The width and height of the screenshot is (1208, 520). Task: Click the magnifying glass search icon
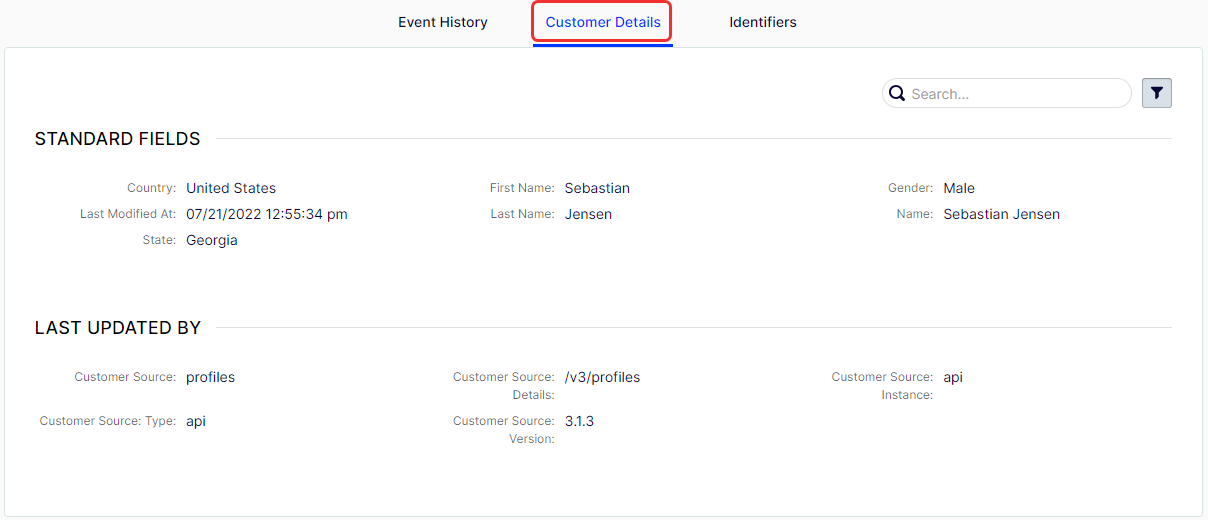897,93
